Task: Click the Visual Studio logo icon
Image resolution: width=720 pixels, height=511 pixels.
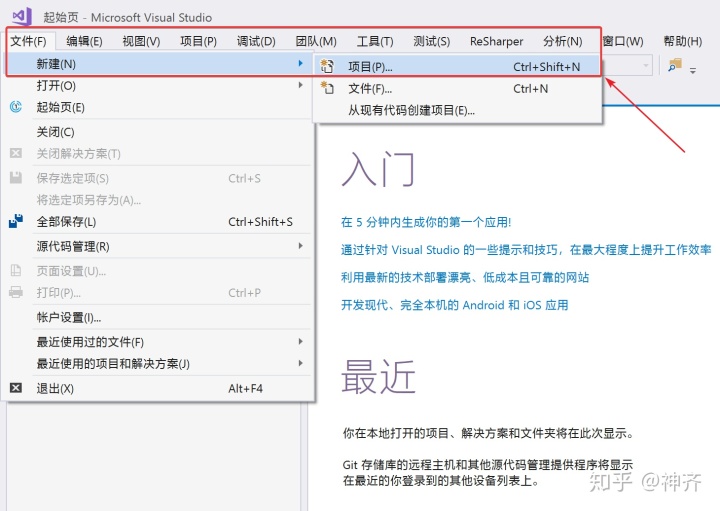Action: 21,17
